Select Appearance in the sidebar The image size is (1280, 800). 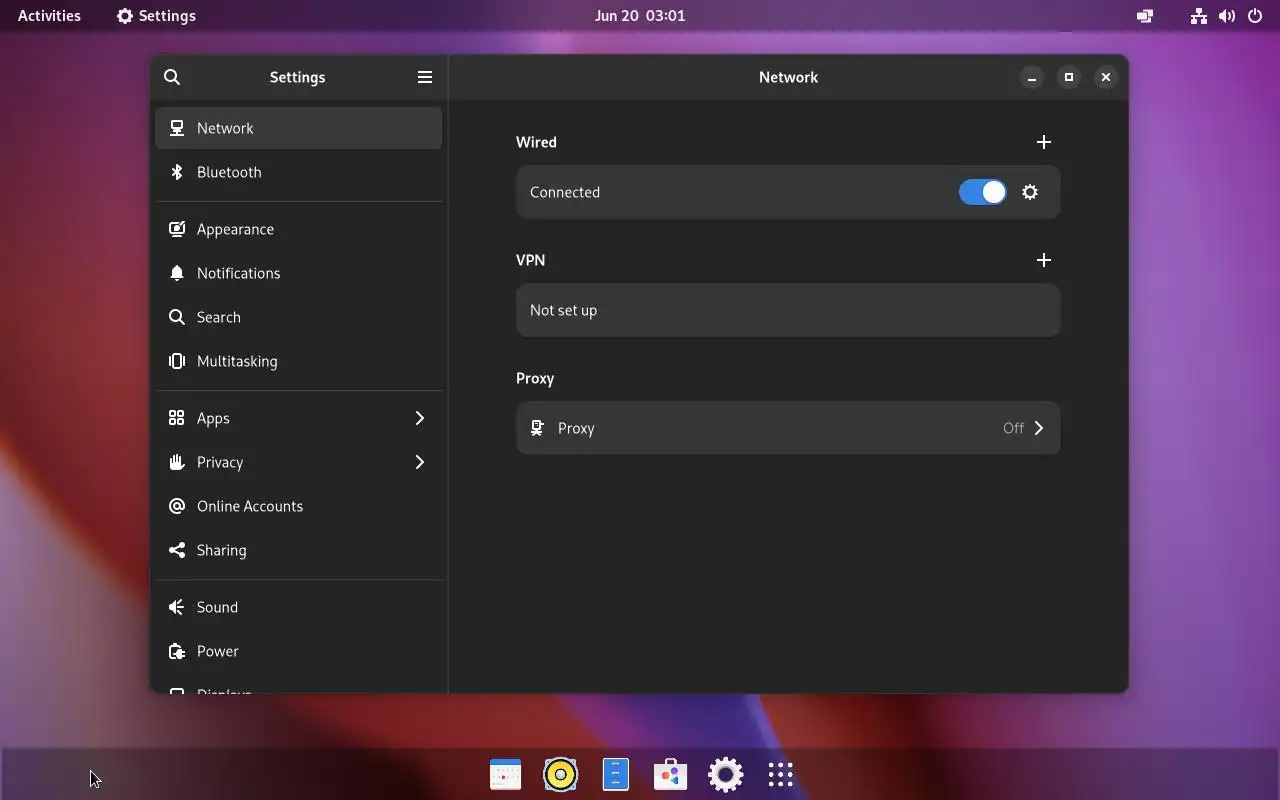[298, 229]
